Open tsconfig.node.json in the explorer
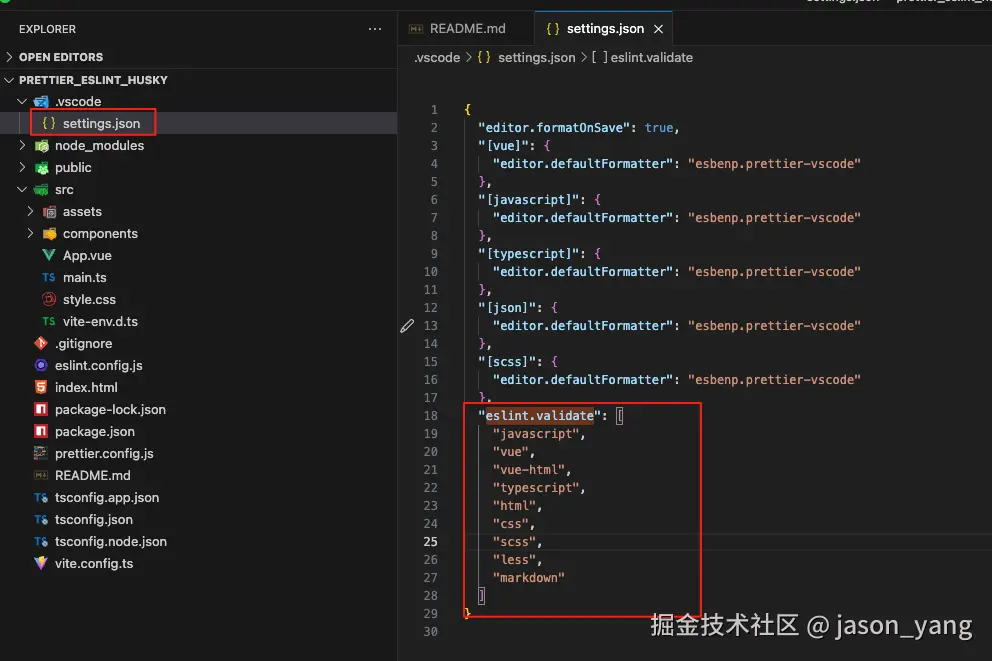Viewport: 992px width, 661px height. pyautogui.click(x=111, y=541)
